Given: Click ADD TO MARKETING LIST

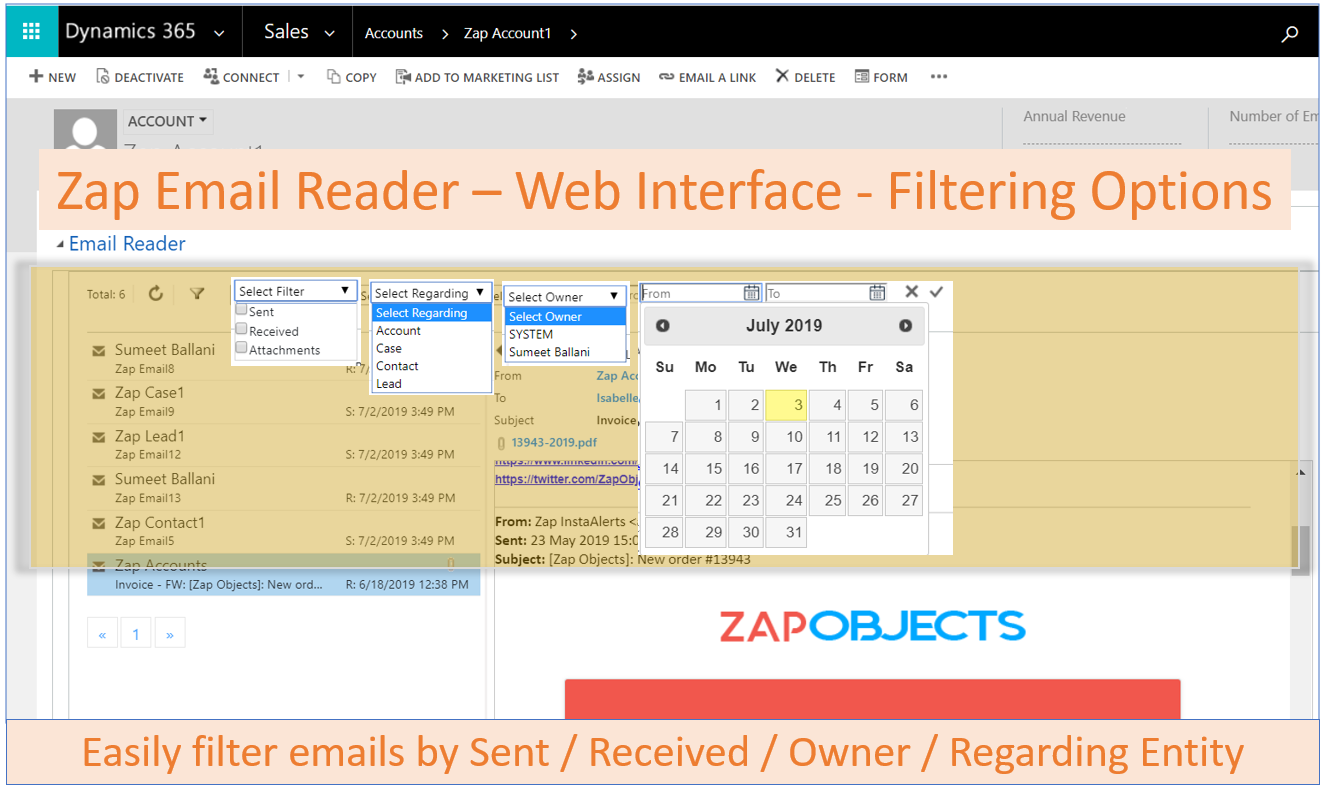Looking at the screenshot, I should [477, 77].
